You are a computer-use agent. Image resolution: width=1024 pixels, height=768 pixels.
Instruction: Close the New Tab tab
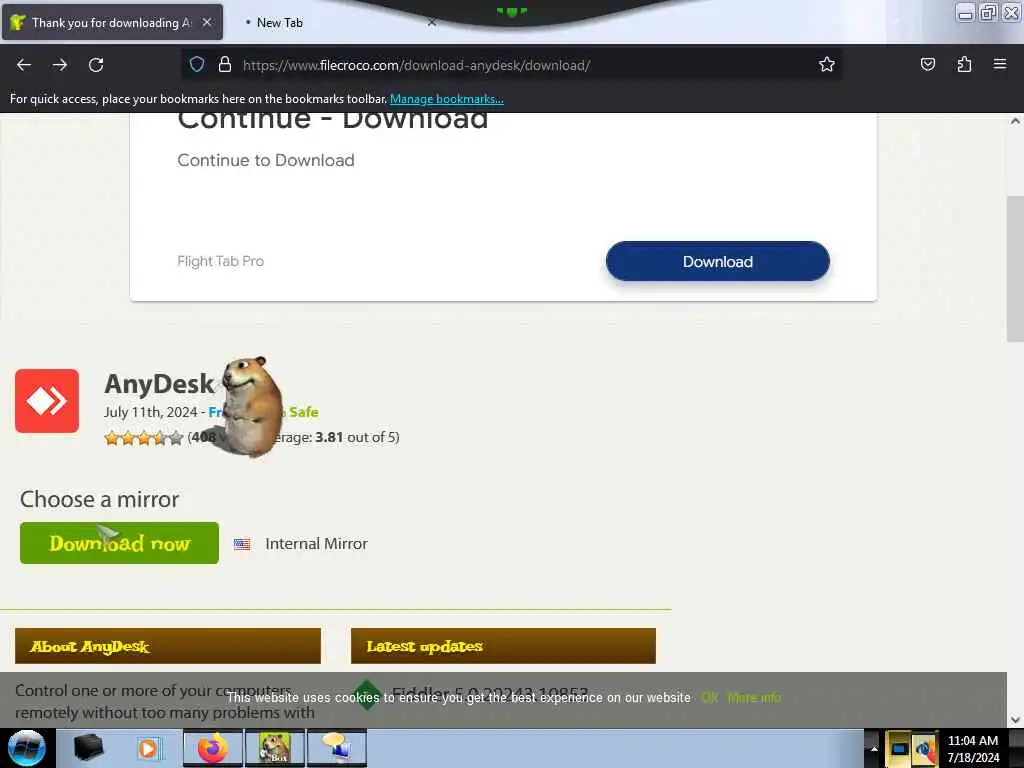coord(432,22)
